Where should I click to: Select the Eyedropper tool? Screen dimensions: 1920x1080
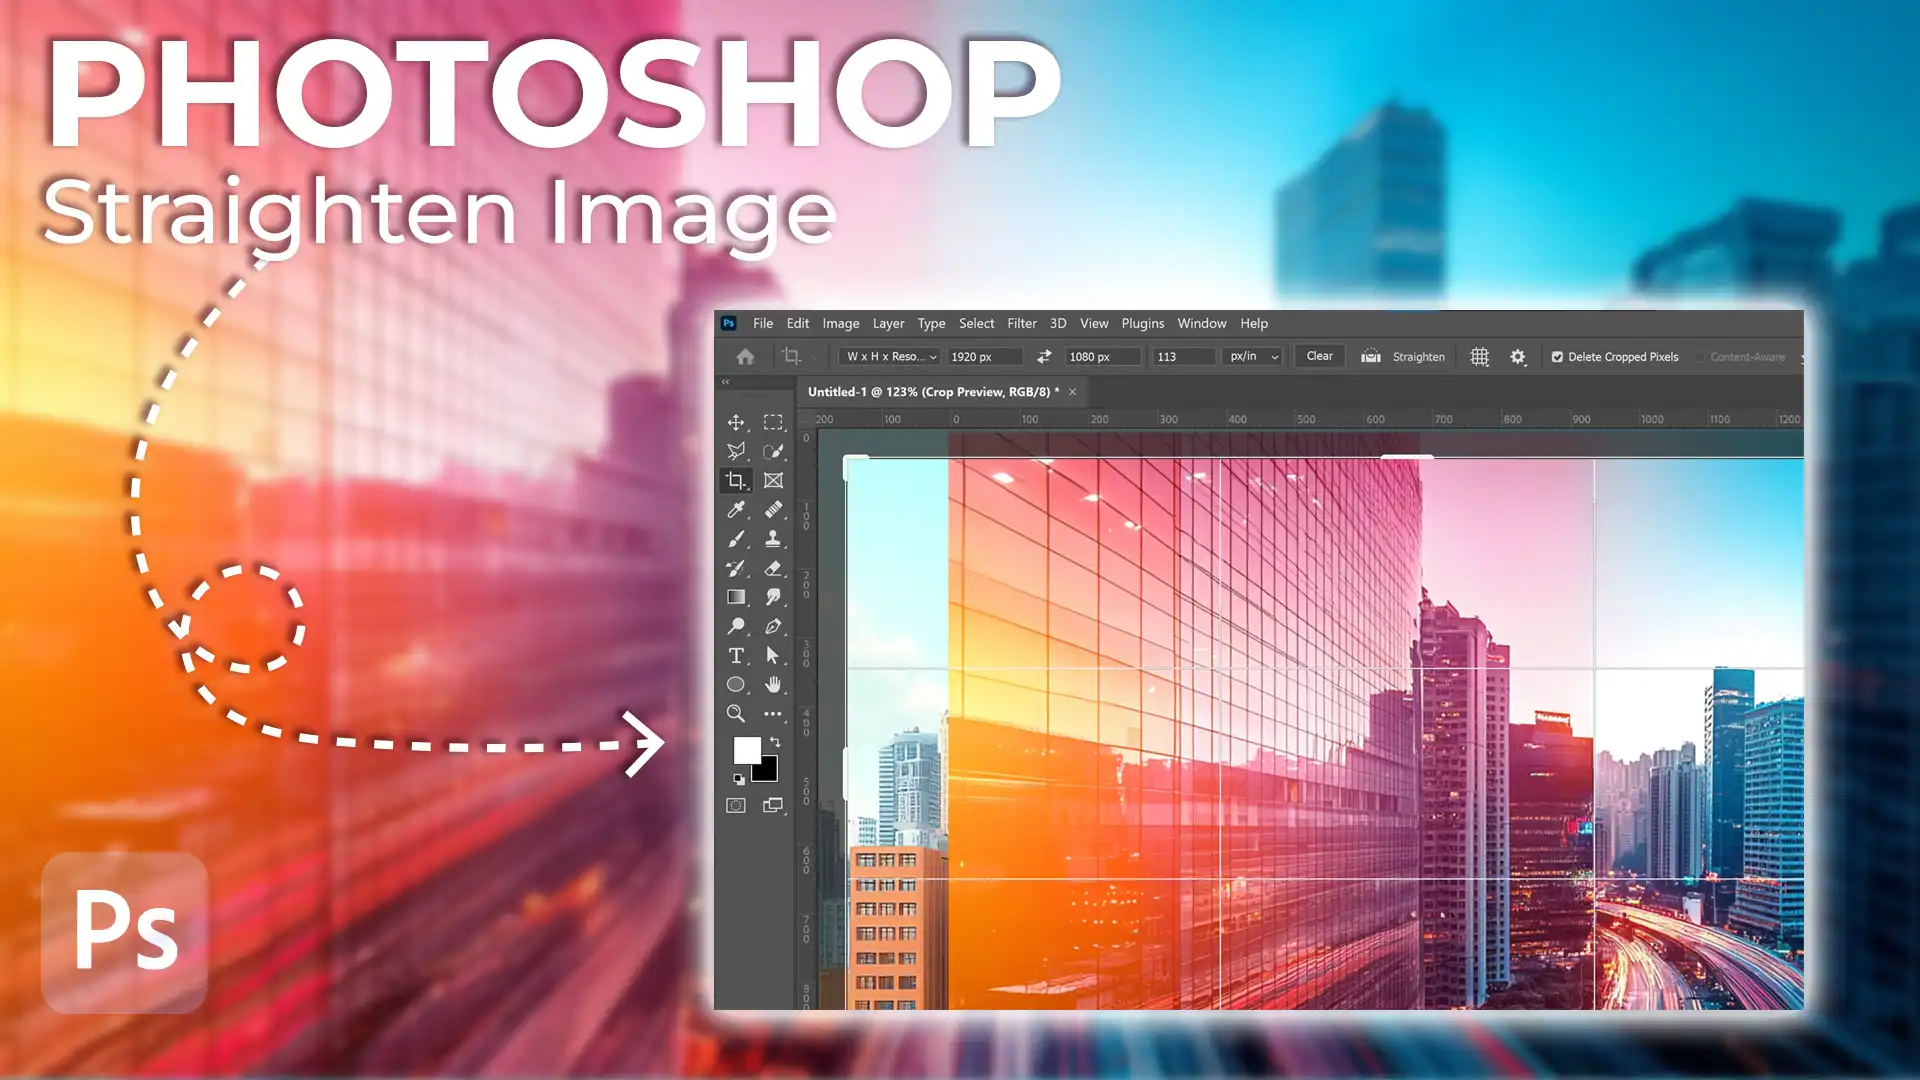tap(736, 510)
